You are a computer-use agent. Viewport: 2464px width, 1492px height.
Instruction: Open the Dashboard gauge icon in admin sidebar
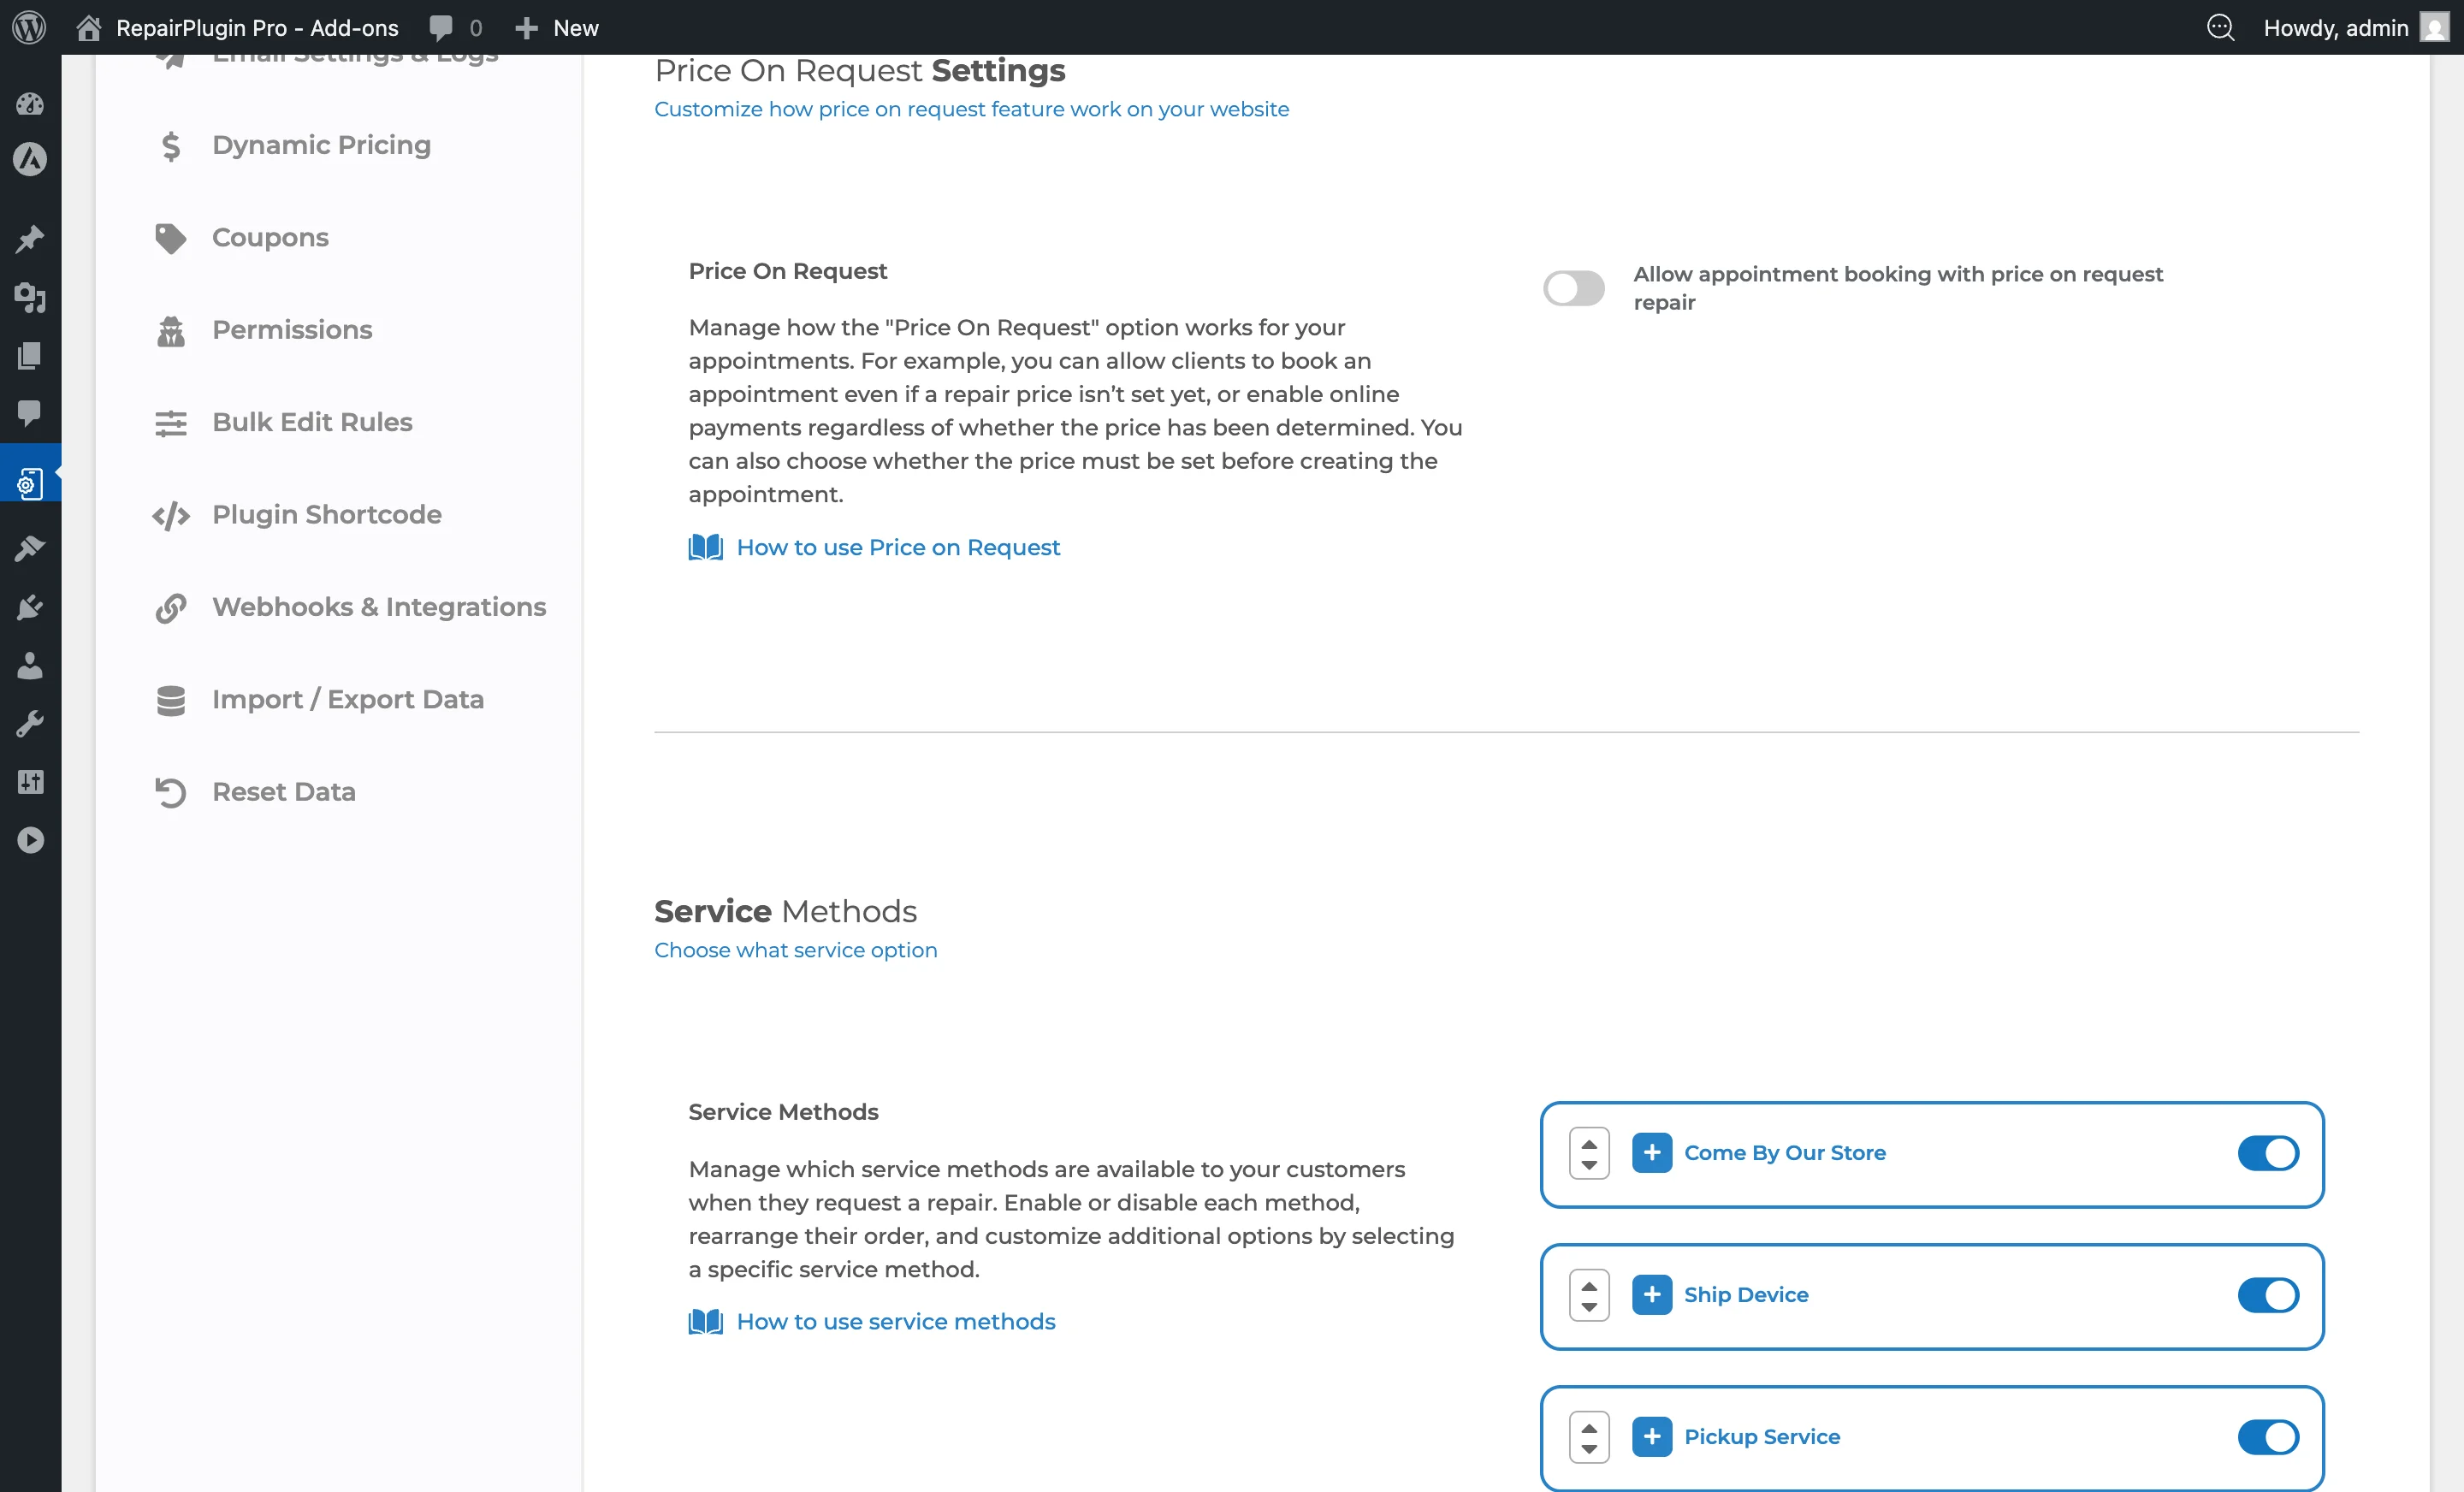[x=30, y=104]
